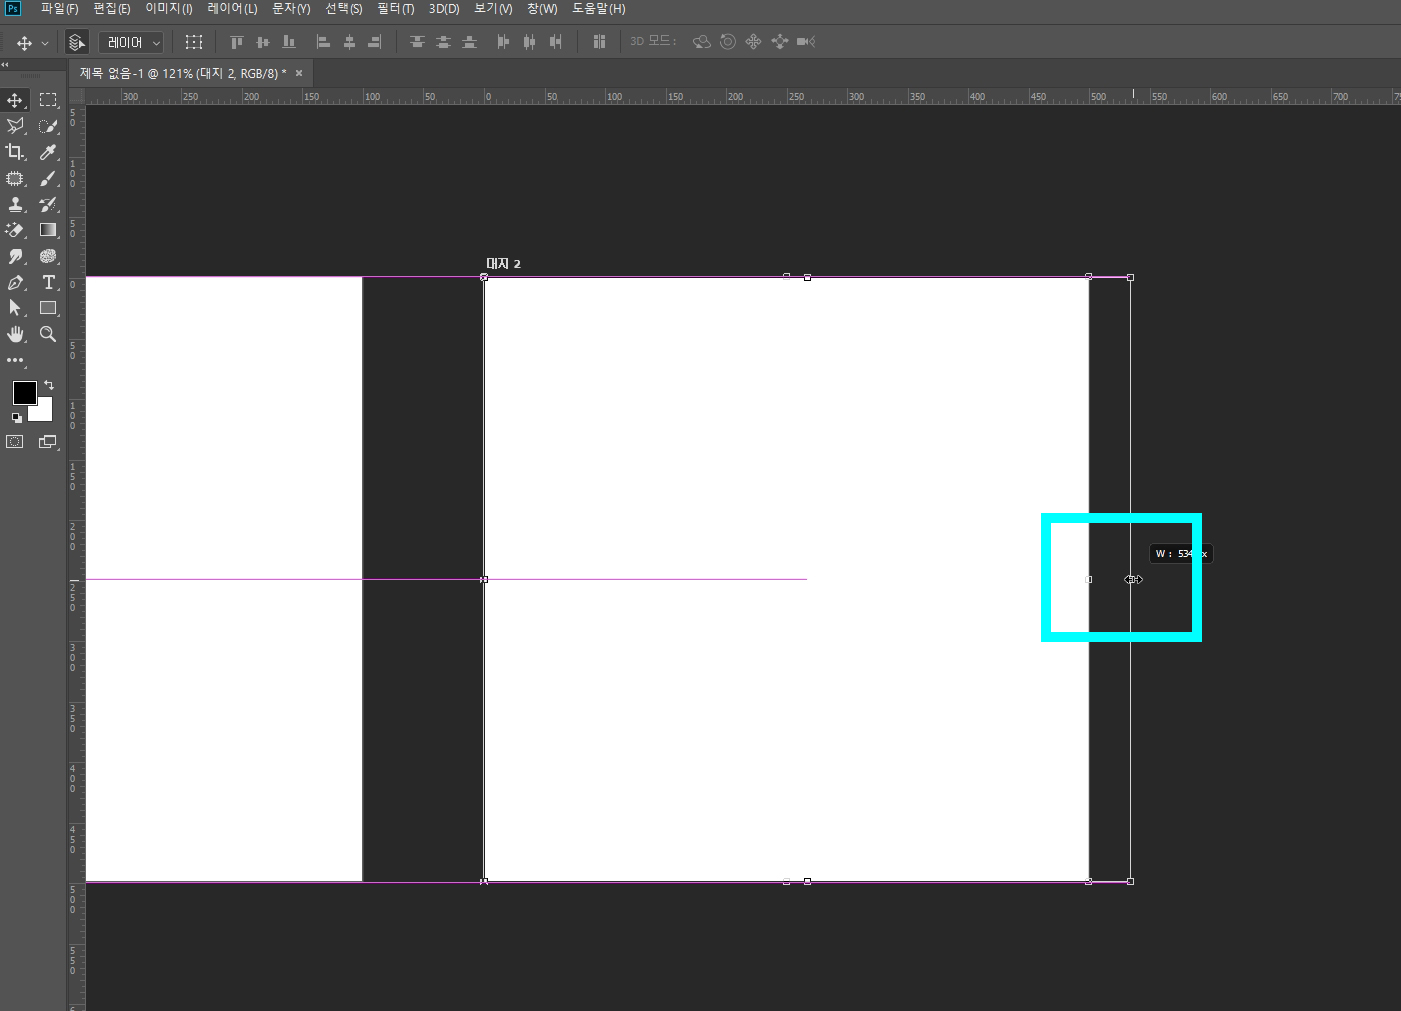Align bottom edges
Image resolution: width=1401 pixels, height=1011 pixels.
click(289, 42)
